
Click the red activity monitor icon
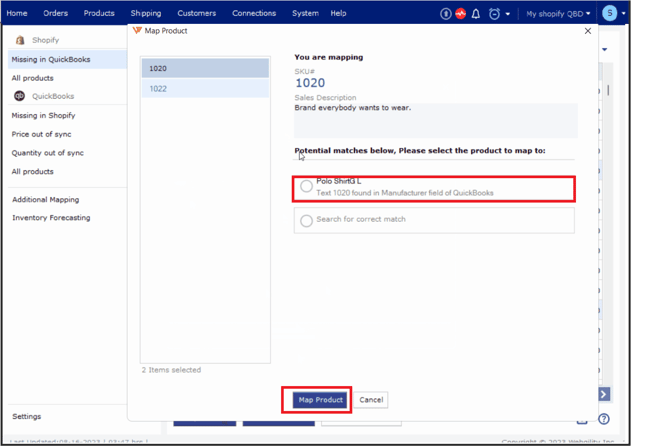tap(460, 14)
